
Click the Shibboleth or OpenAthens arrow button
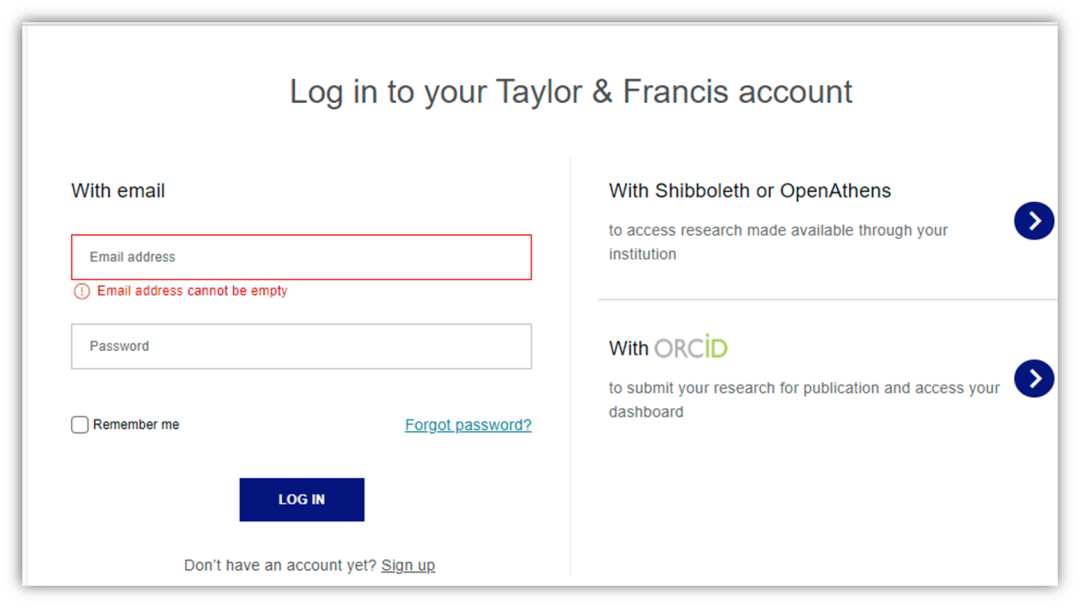pos(1033,221)
